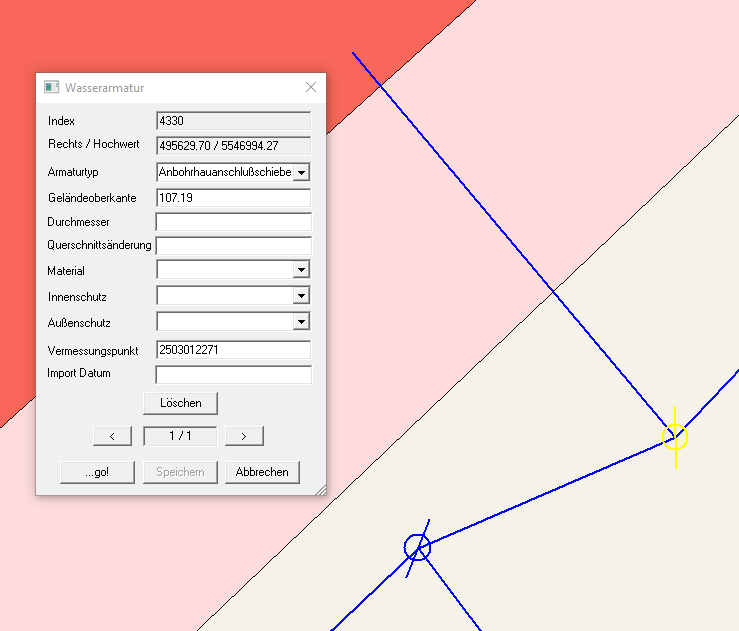Image resolution: width=739 pixels, height=631 pixels.
Task: Expand the Außenschutz combo box
Action: pos(302,322)
